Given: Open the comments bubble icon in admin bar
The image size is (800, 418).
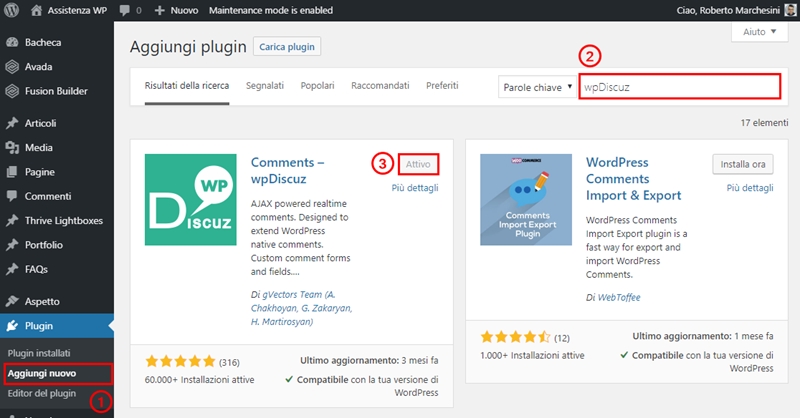Looking at the screenshot, I should 124,10.
